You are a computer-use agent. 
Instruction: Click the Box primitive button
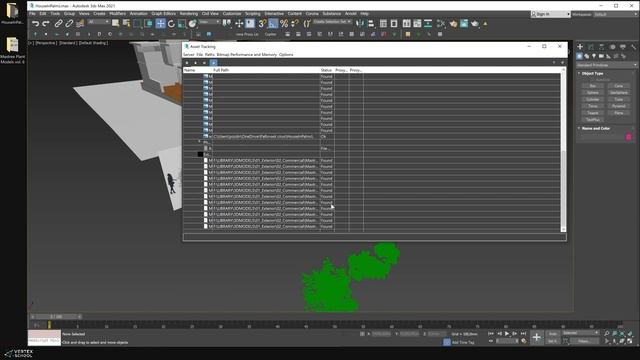click(593, 86)
